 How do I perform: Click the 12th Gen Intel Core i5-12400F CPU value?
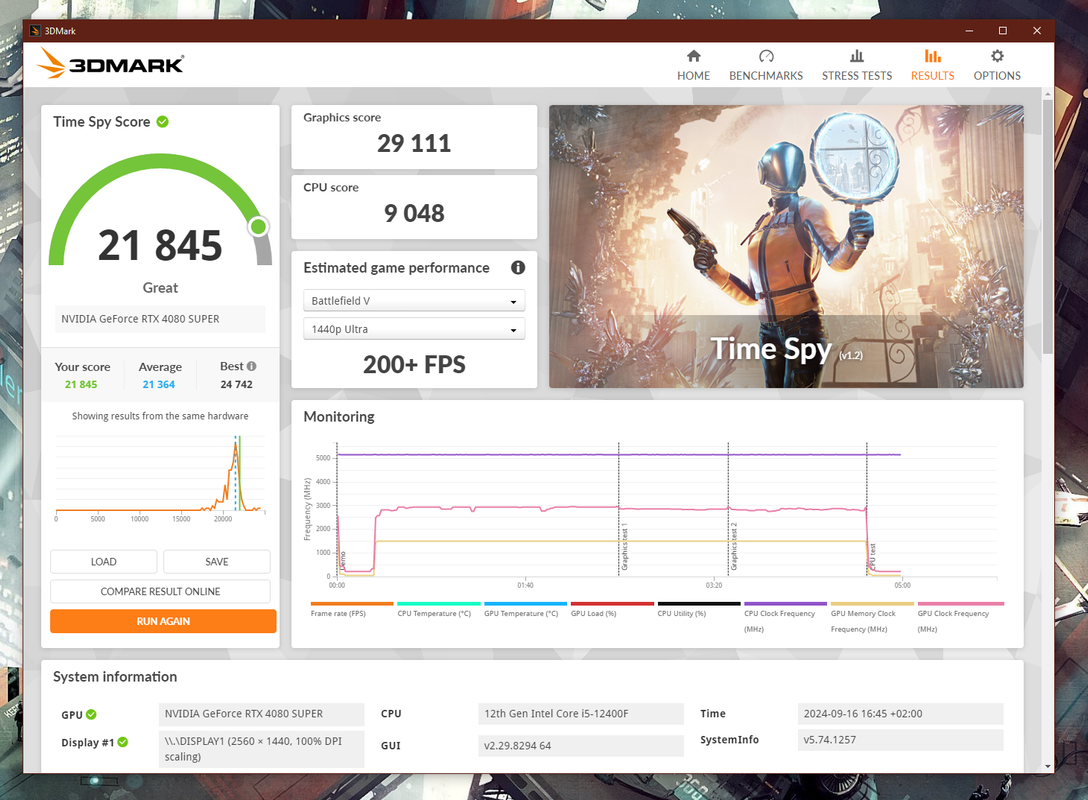(581, 713)
